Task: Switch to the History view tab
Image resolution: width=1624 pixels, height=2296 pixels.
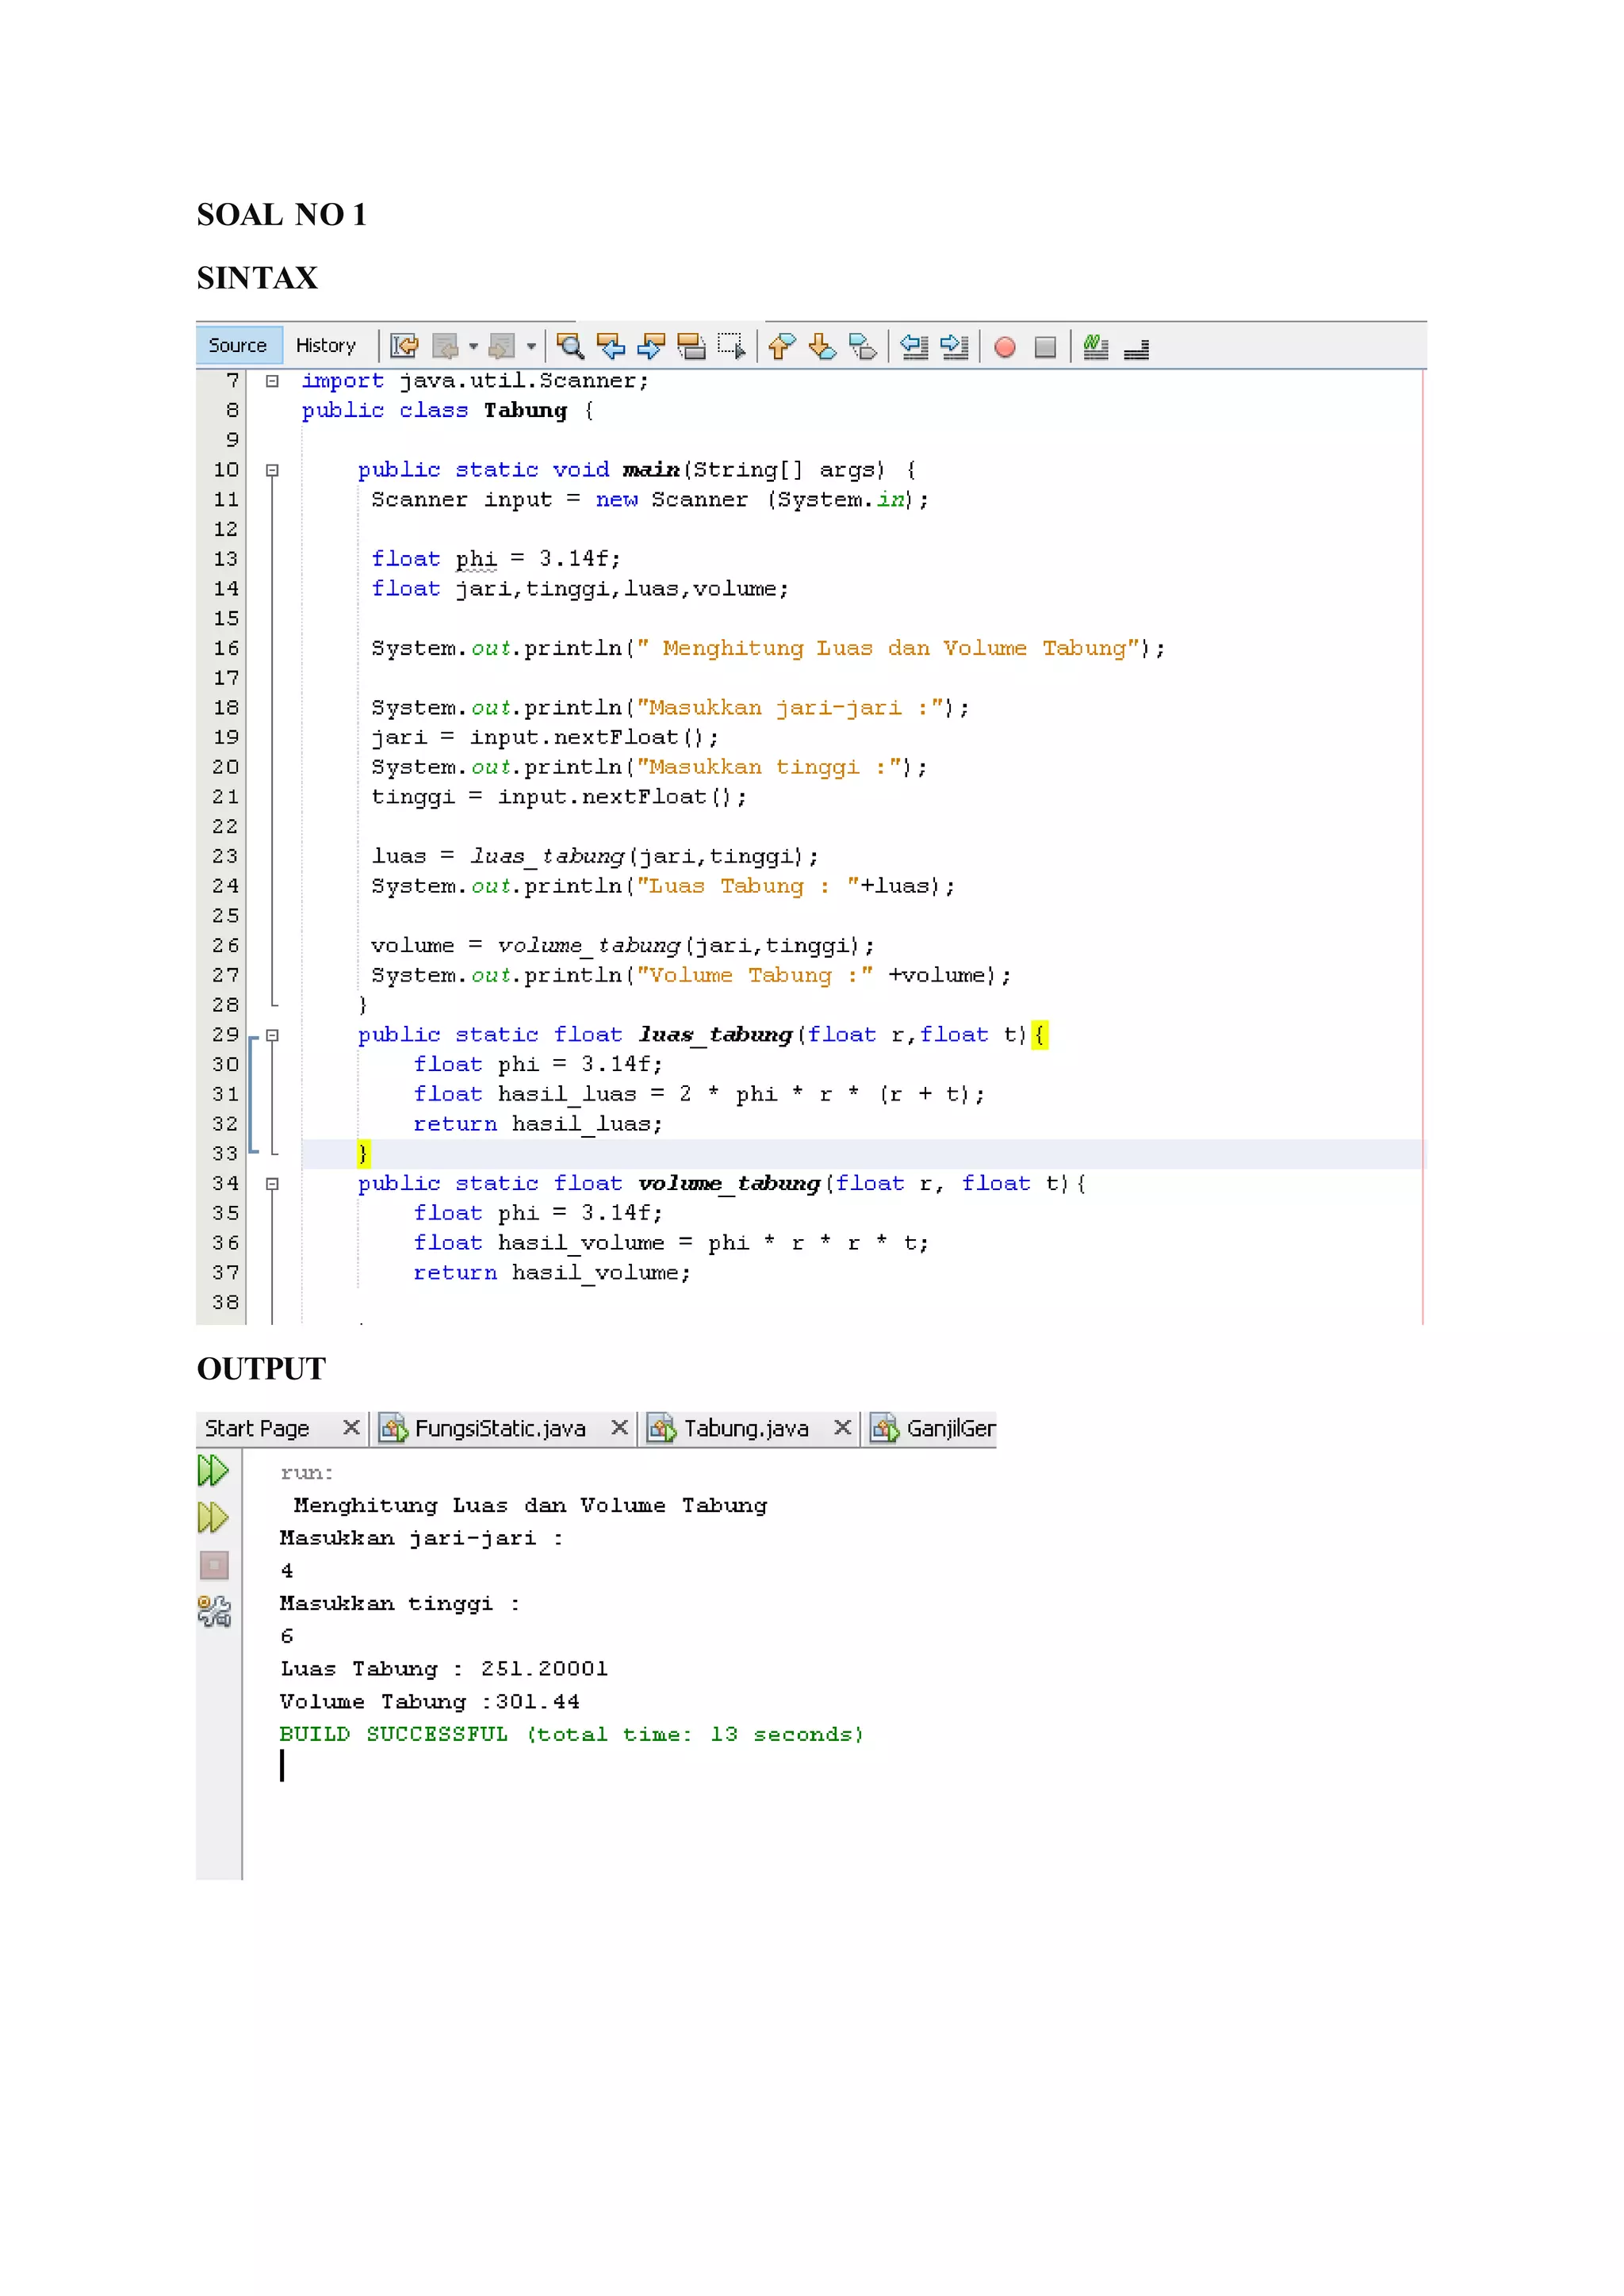Action: click(x=325, y=346)
